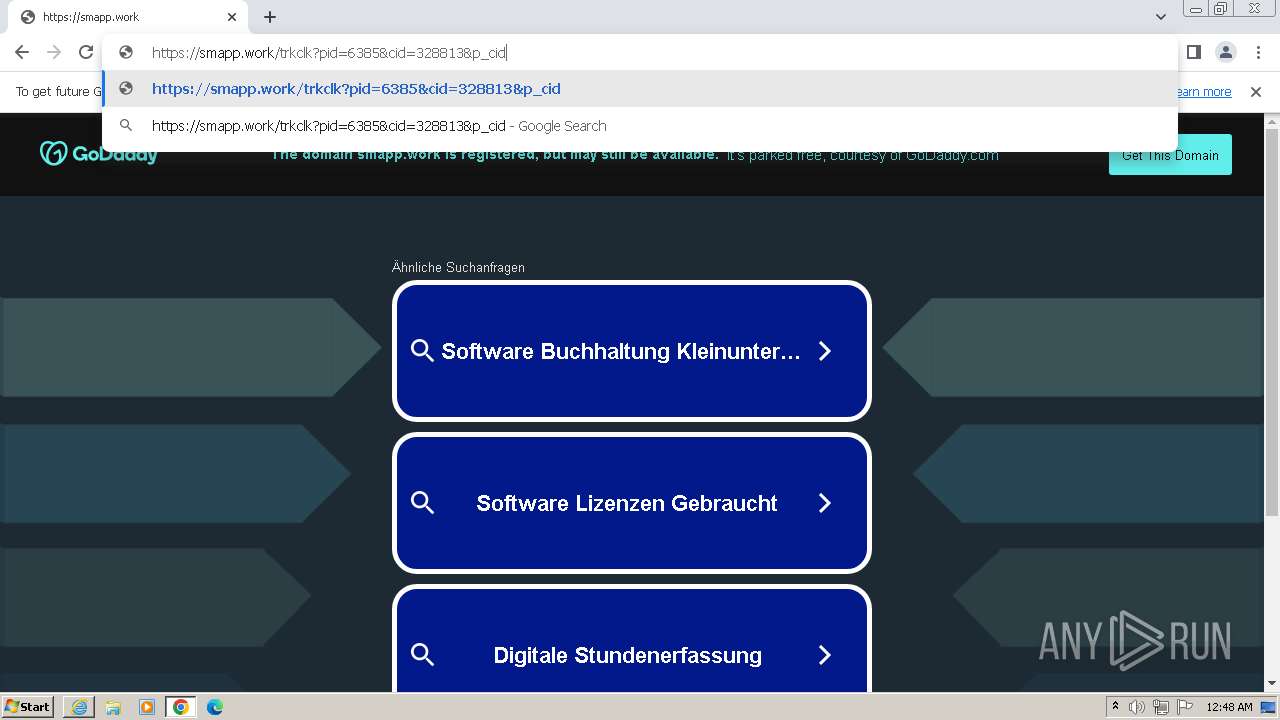The image size is (1280, 720).
Task: Launch Microsoft Edge from taskbar
Action: click(x=215, y=707)
